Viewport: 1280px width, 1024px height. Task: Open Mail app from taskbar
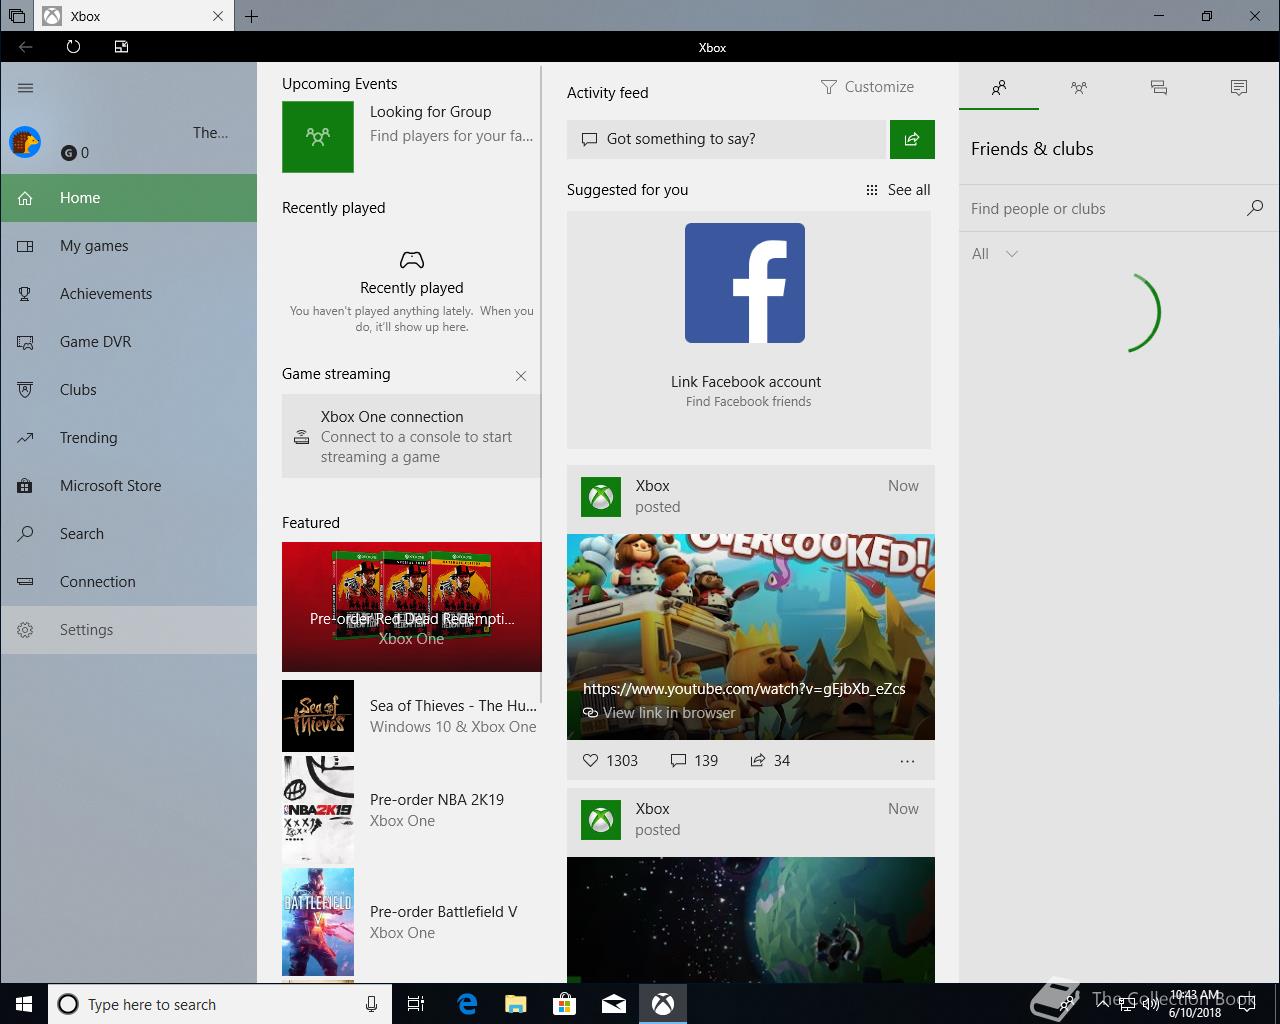614,1004
